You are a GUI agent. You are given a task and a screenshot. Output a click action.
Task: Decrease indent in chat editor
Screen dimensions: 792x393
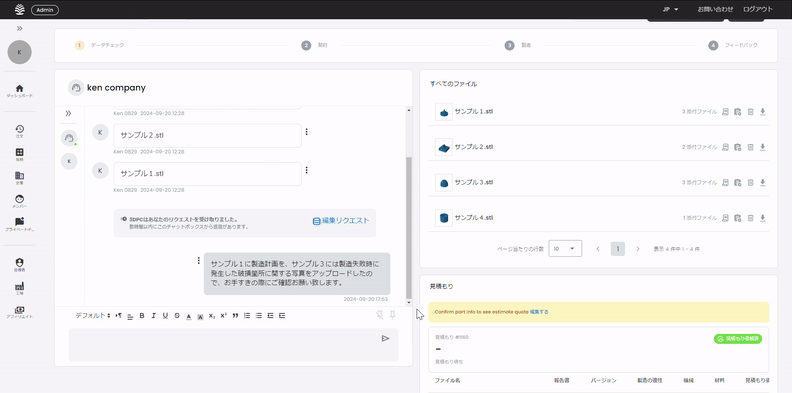click(x=270, y=316)
